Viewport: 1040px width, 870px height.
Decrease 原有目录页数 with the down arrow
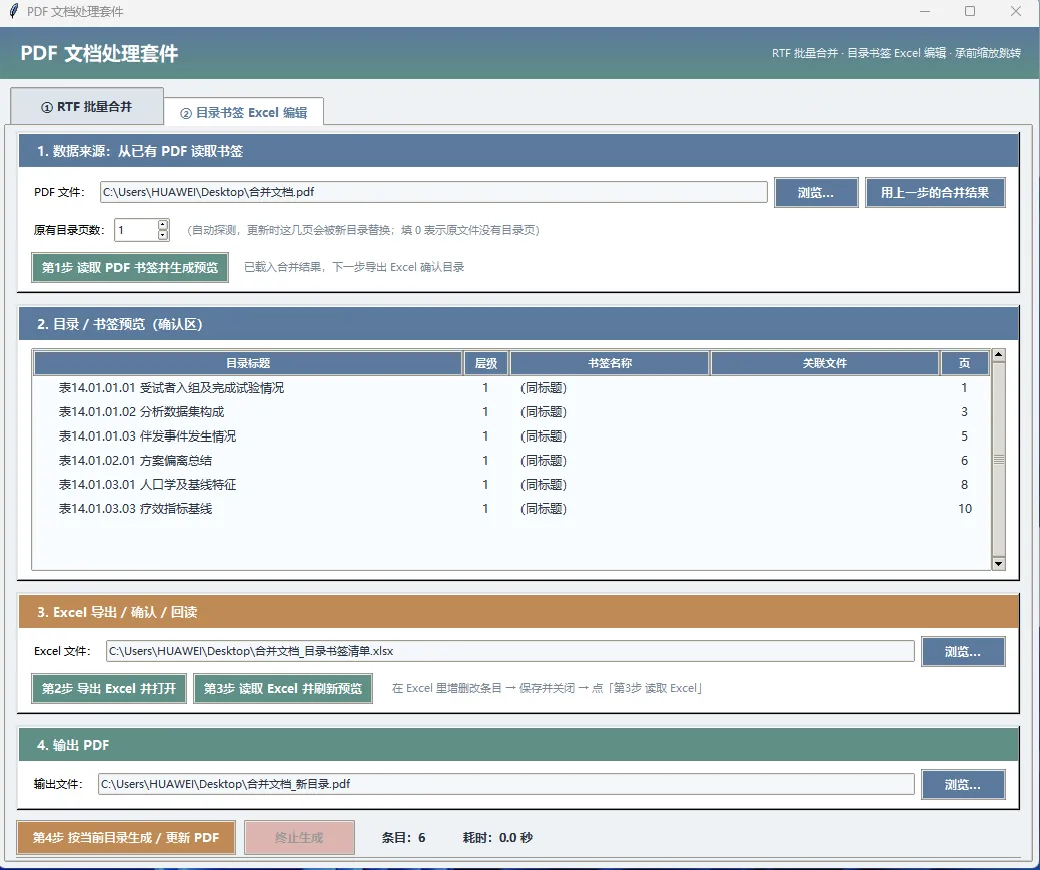pyautogui.click(x=163, y=235)
